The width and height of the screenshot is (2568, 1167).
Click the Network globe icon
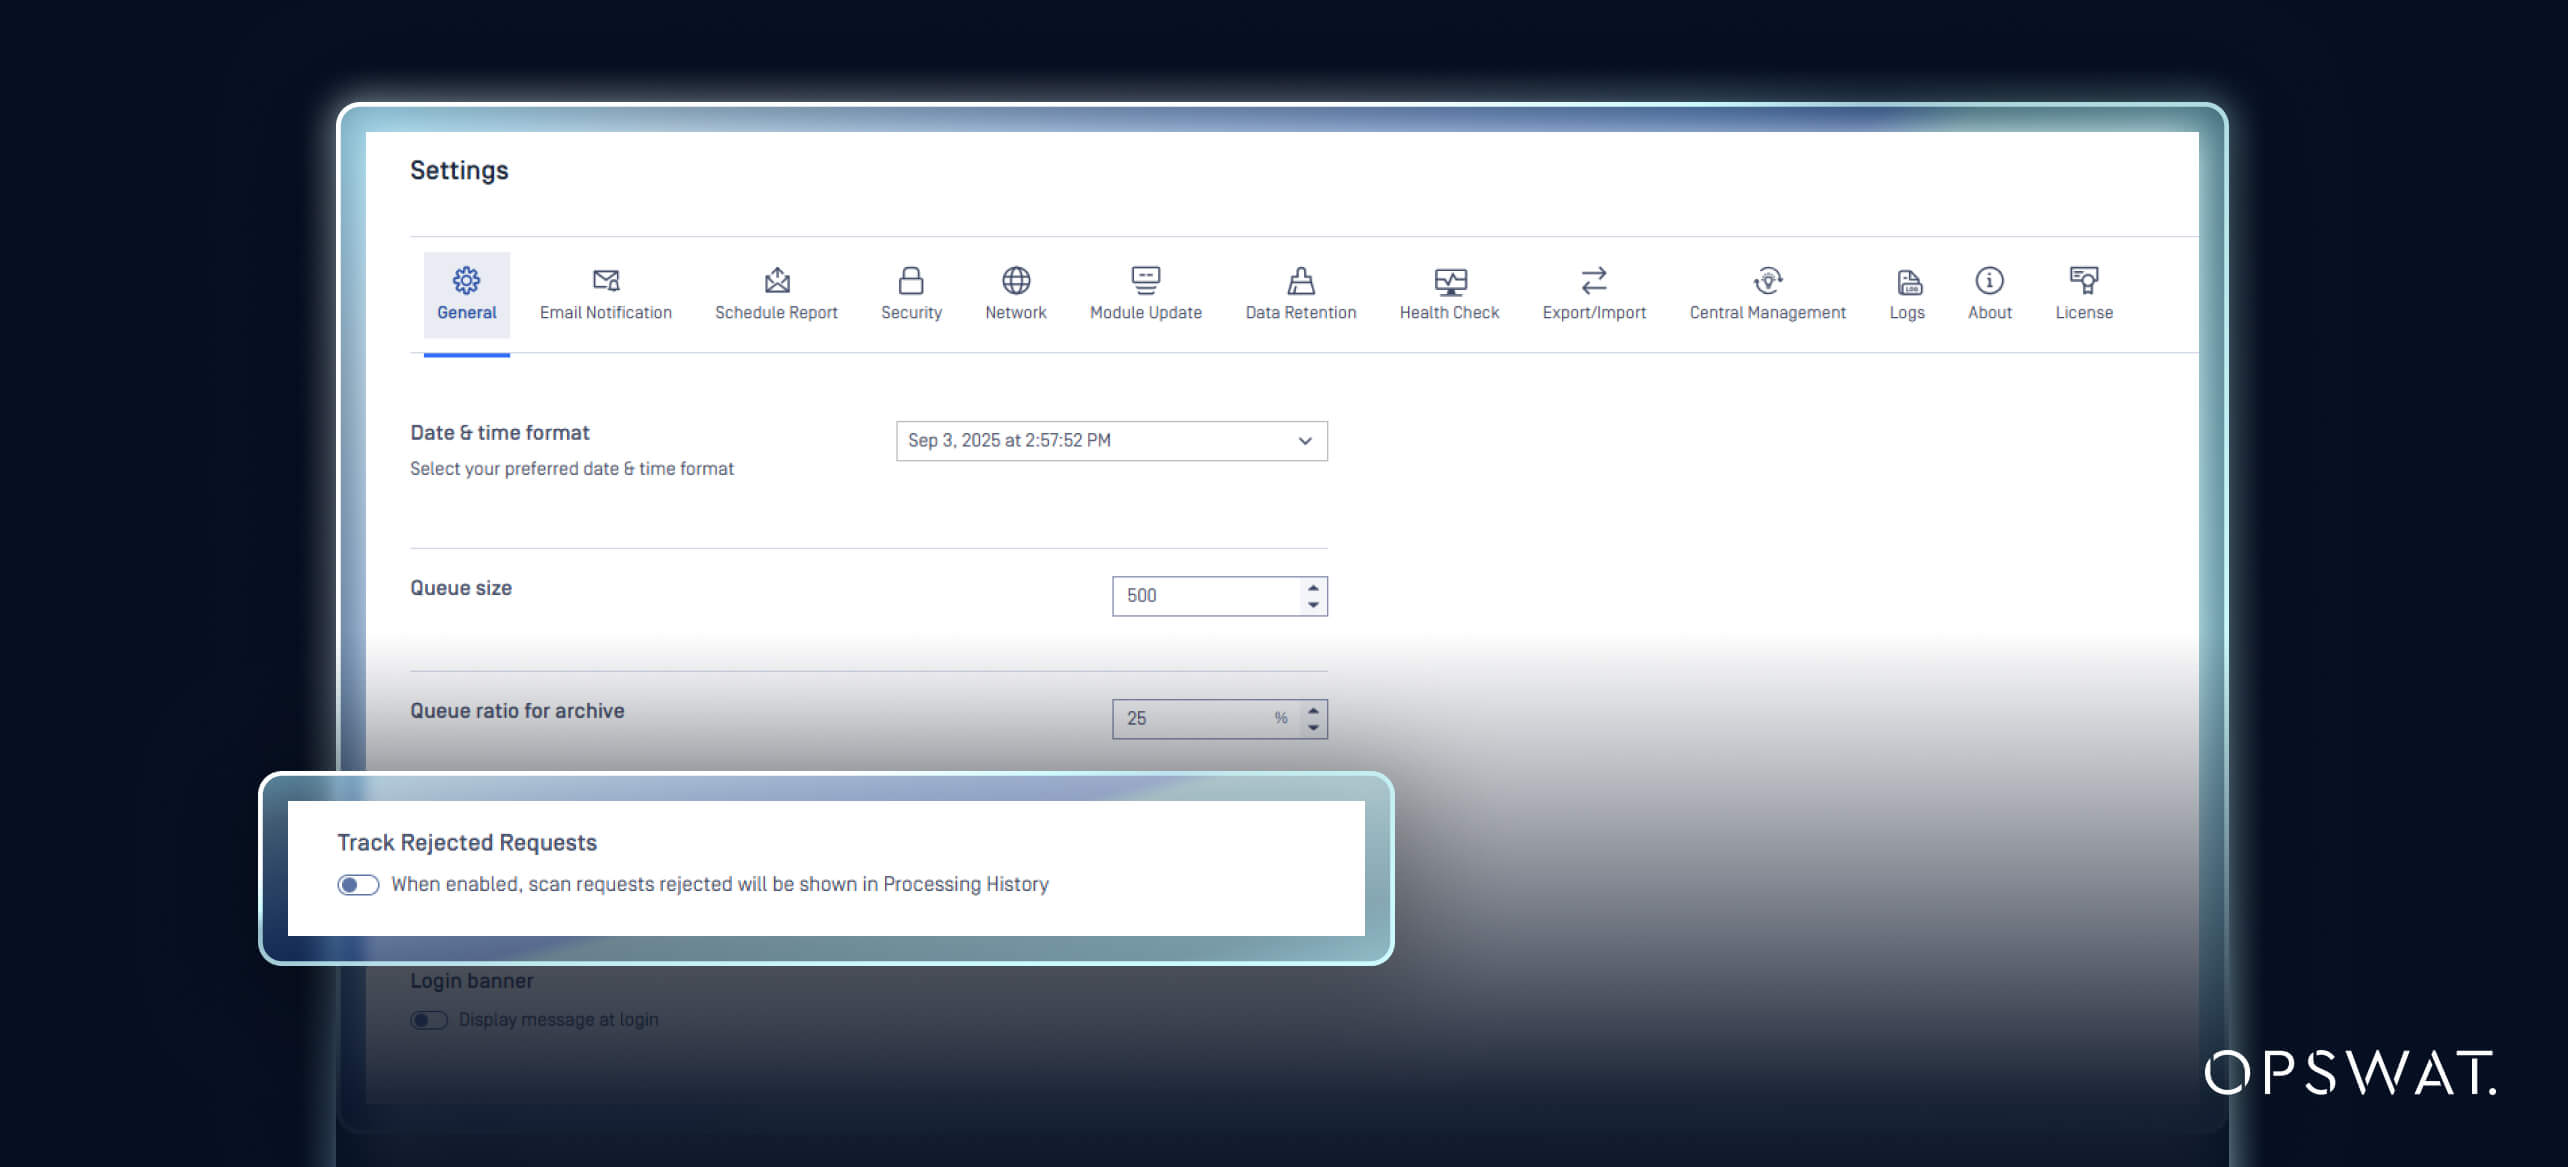1016,281
